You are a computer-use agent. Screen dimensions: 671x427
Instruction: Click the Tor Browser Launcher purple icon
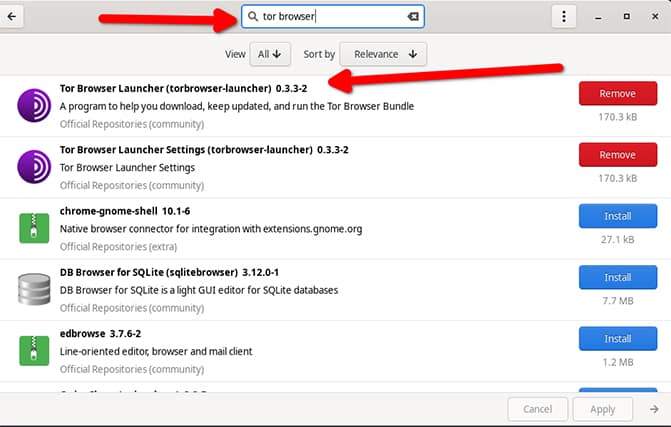[34, 105]
